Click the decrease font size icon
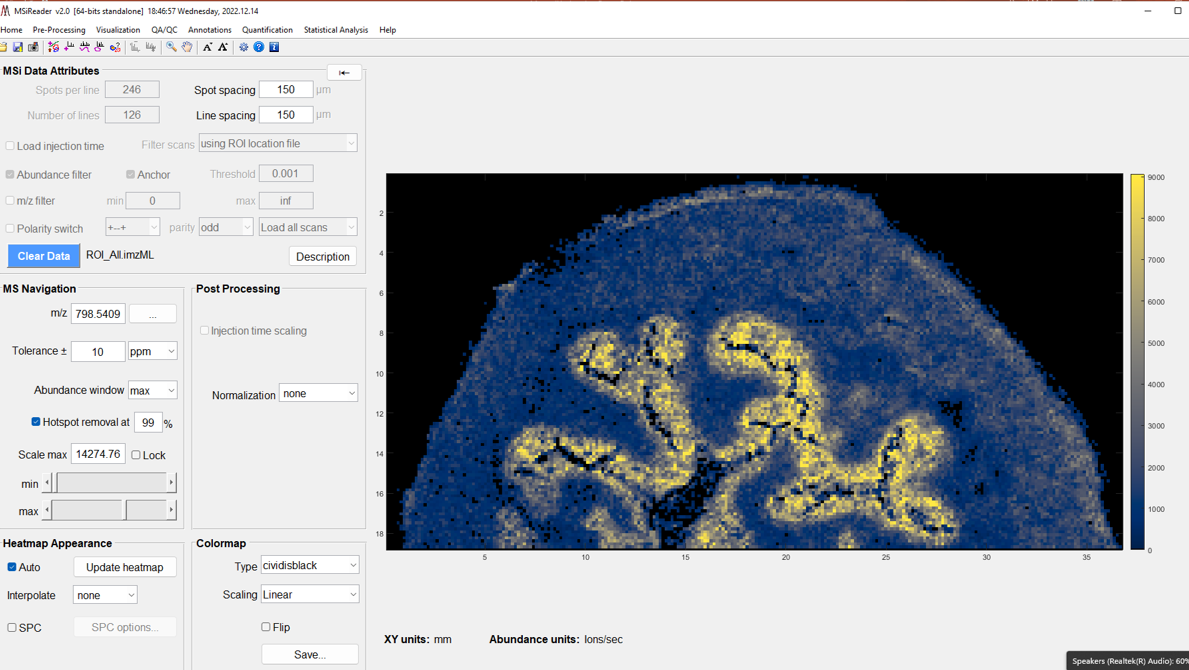Image resolution: width=1189 pixels, height=670 pixels. pos(207,47)
